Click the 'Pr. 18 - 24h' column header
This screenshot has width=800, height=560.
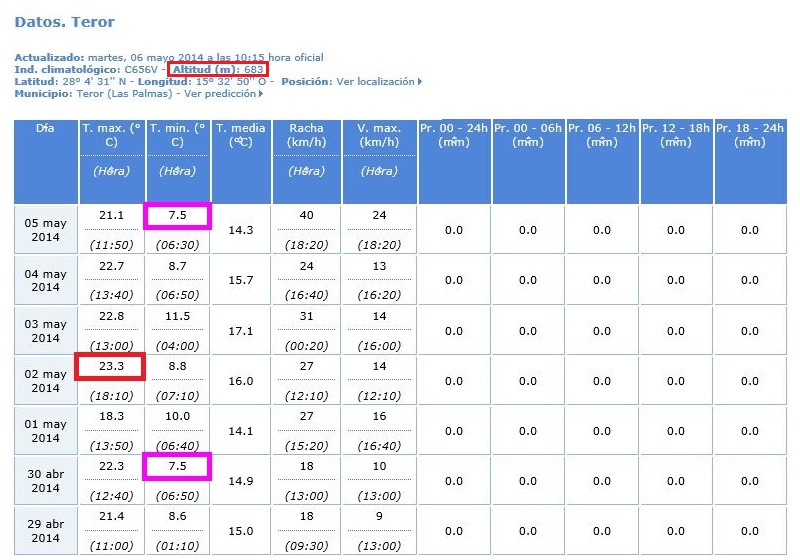point(749,135)
